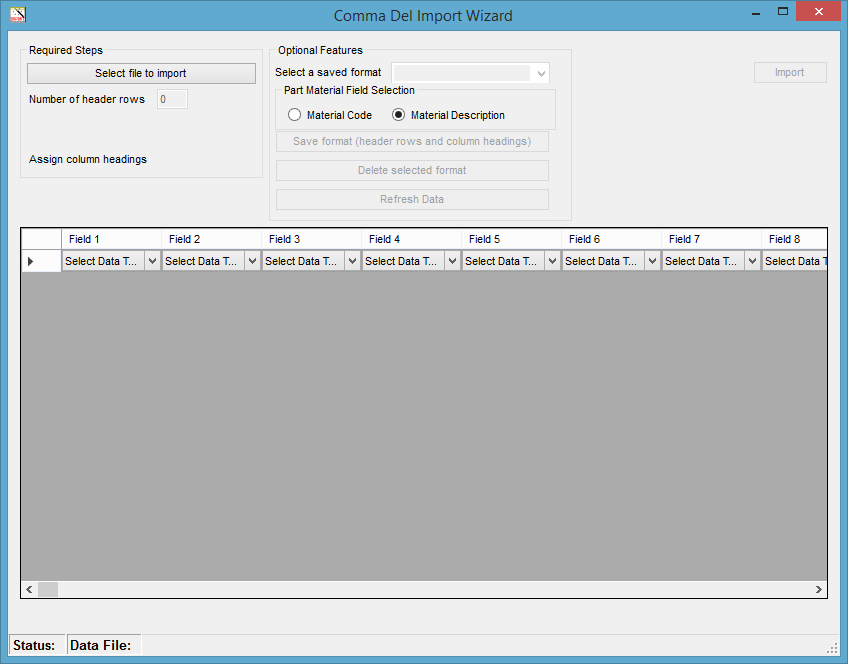
Task: Open the saved format dropdown
Action: (x=541, y=73)
